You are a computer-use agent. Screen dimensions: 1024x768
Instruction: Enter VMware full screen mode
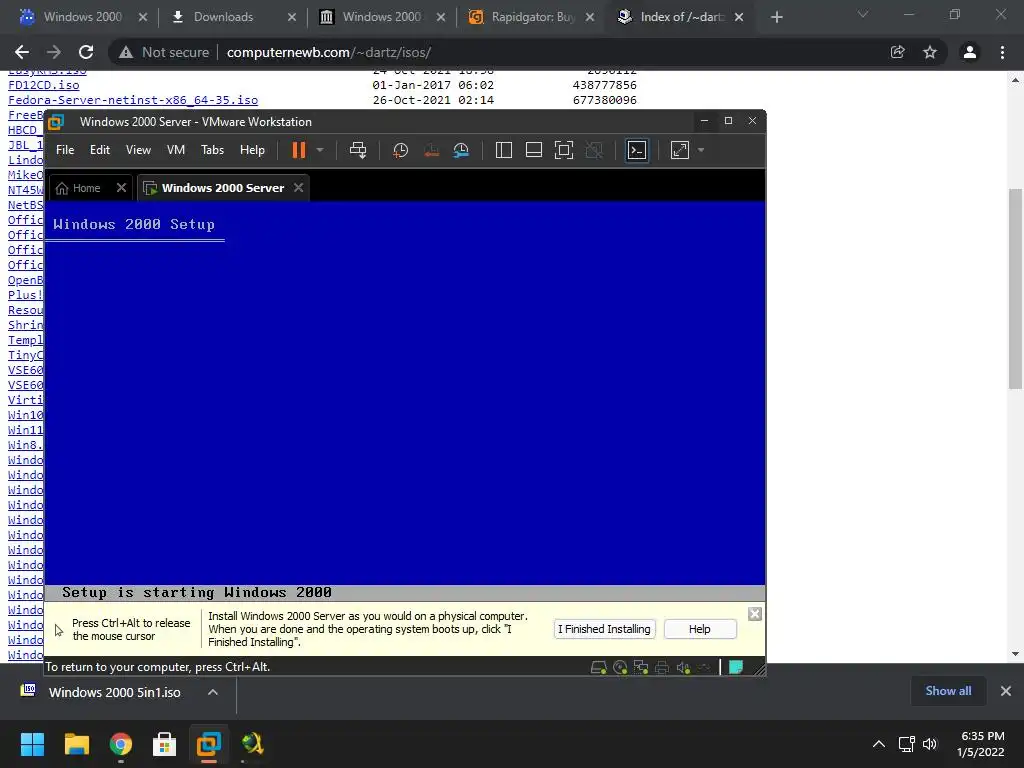point(564,150)
